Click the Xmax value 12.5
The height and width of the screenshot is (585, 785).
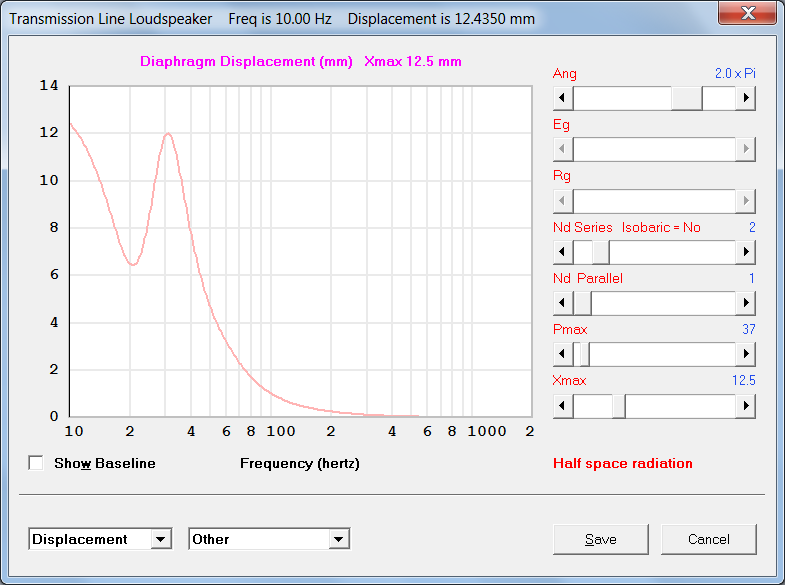[x=743, y=380]
